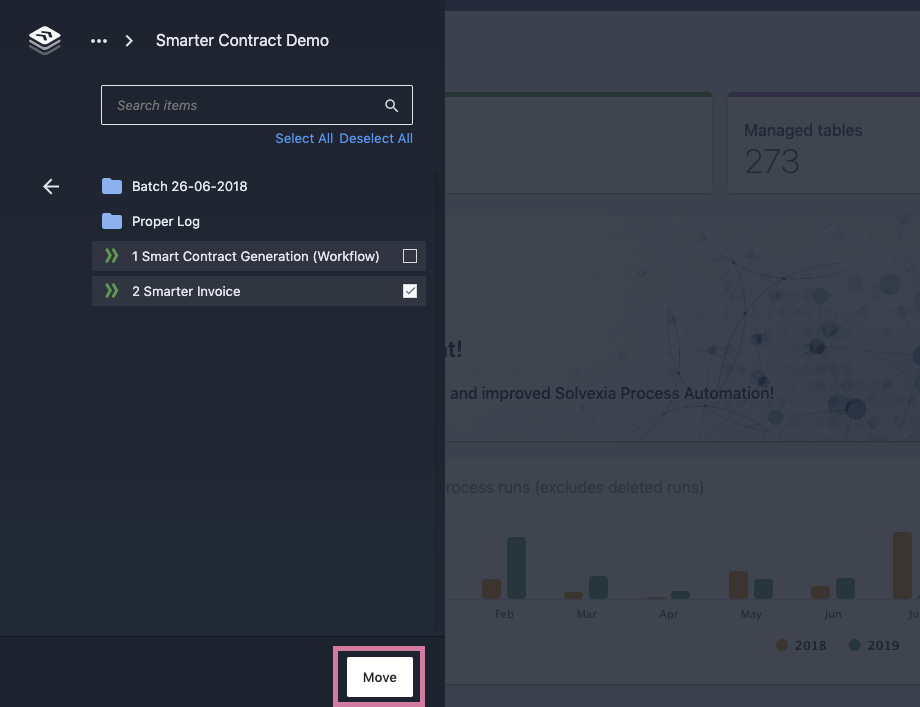The image size is (920, 707).
Task: Click the Proper Log folder icon
Action: click(x=112, y=221)
